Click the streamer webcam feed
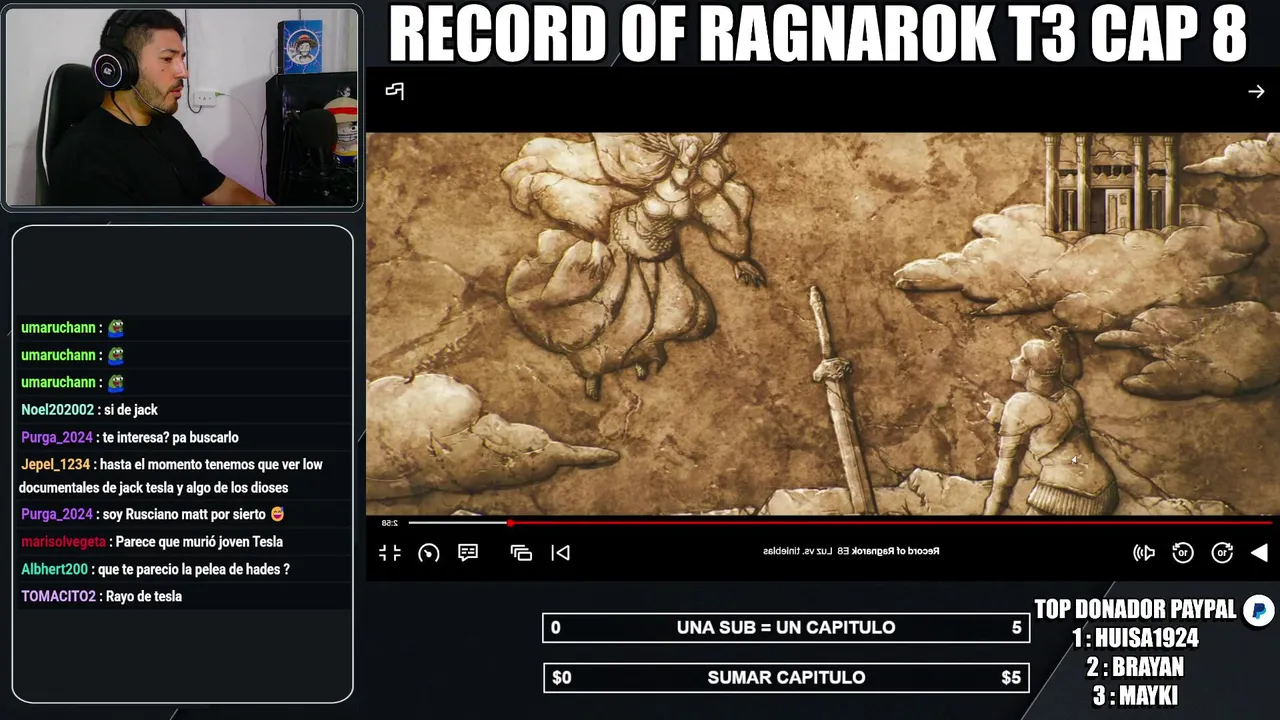Viewport: 1280px width, 720px height. click(x=182, y=107)
